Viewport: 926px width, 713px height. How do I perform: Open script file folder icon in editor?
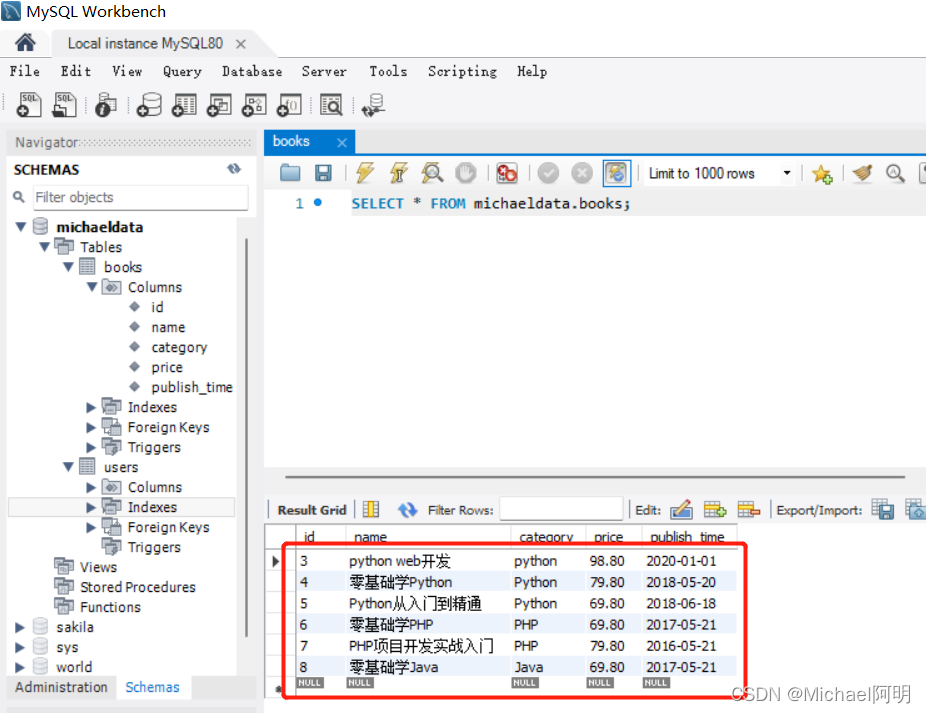[x=290, y=173]
